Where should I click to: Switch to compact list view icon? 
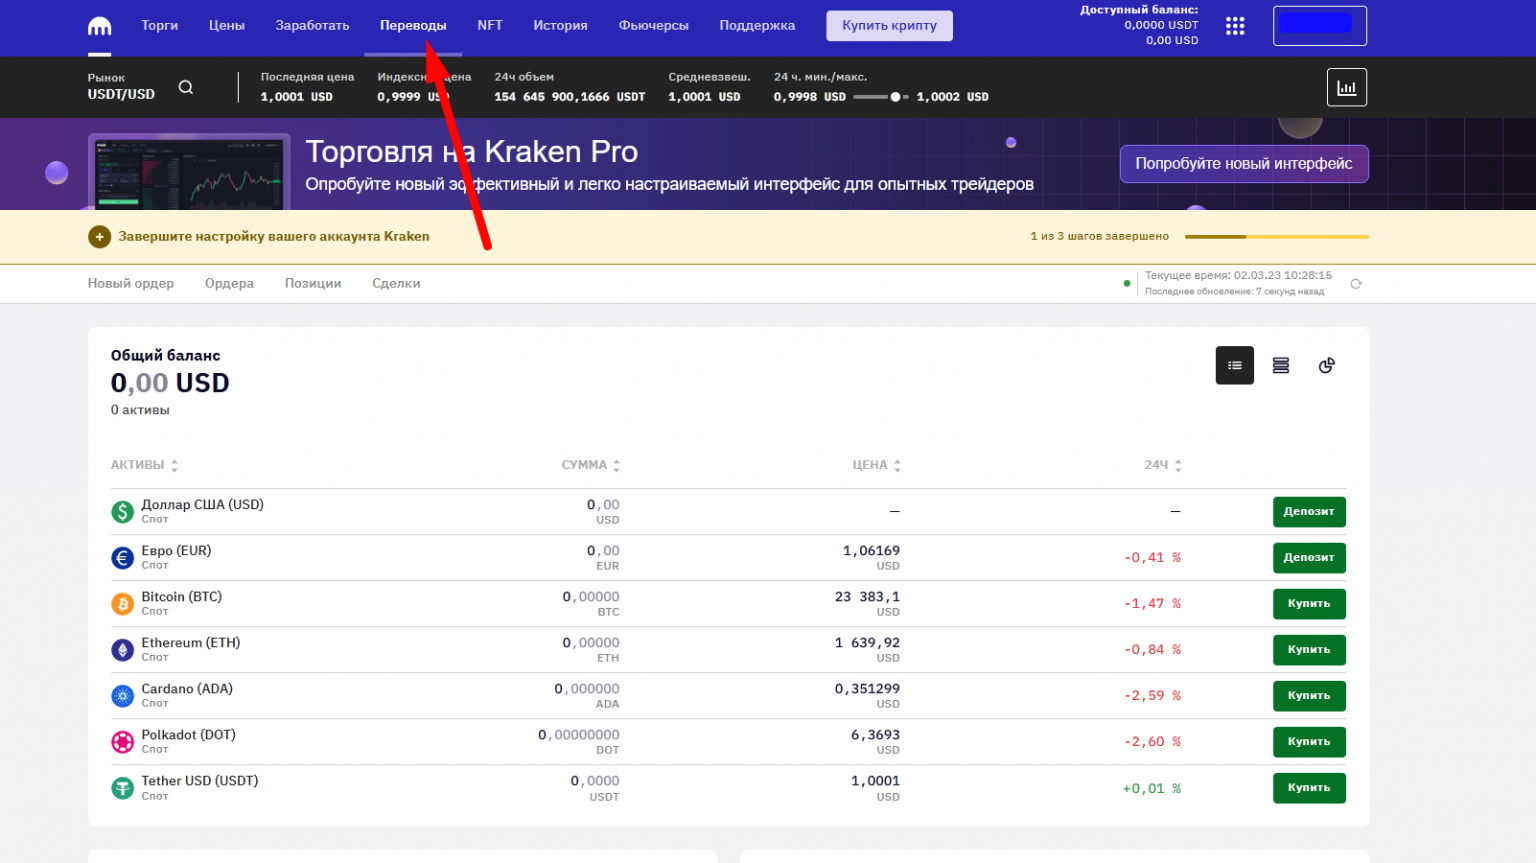pos(1234,366)
